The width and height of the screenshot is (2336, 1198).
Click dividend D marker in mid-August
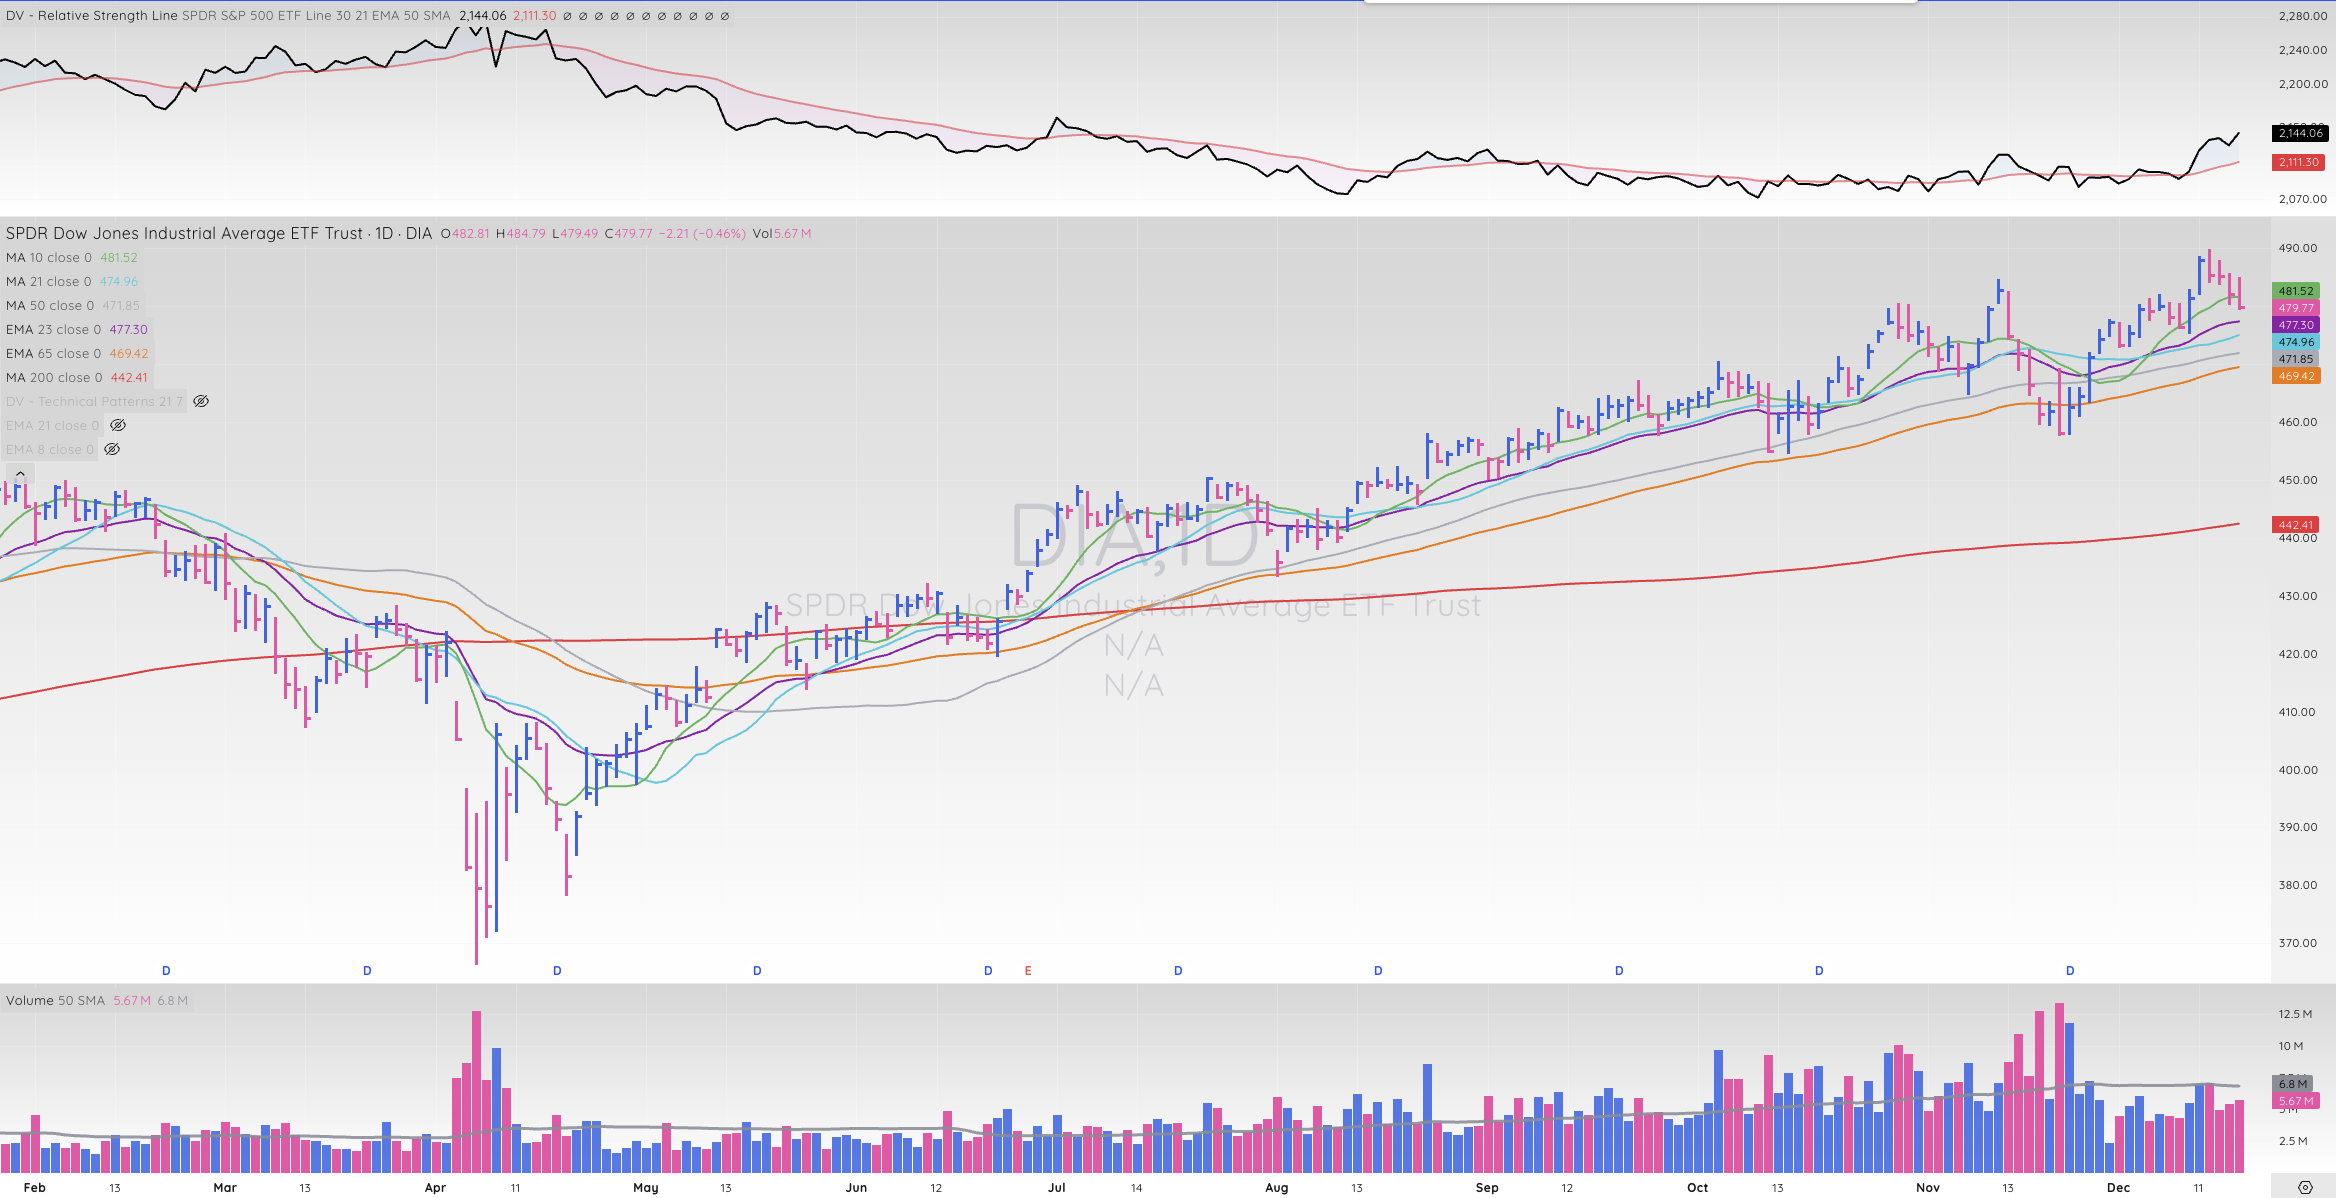1378,970
